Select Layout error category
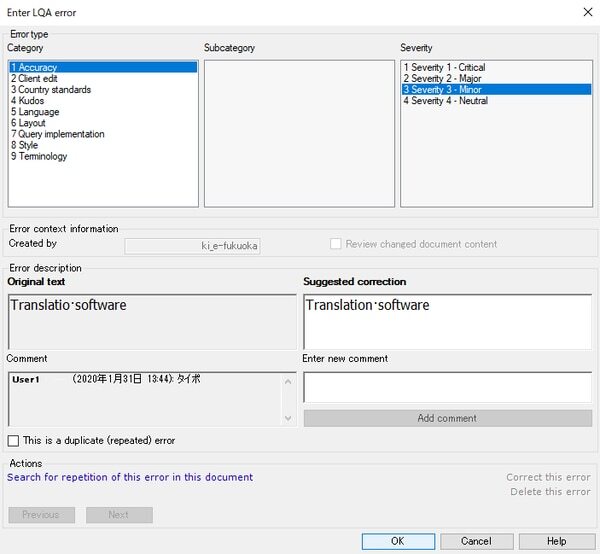The height and width of the screenshot is (554, 600). pos(33,123)
